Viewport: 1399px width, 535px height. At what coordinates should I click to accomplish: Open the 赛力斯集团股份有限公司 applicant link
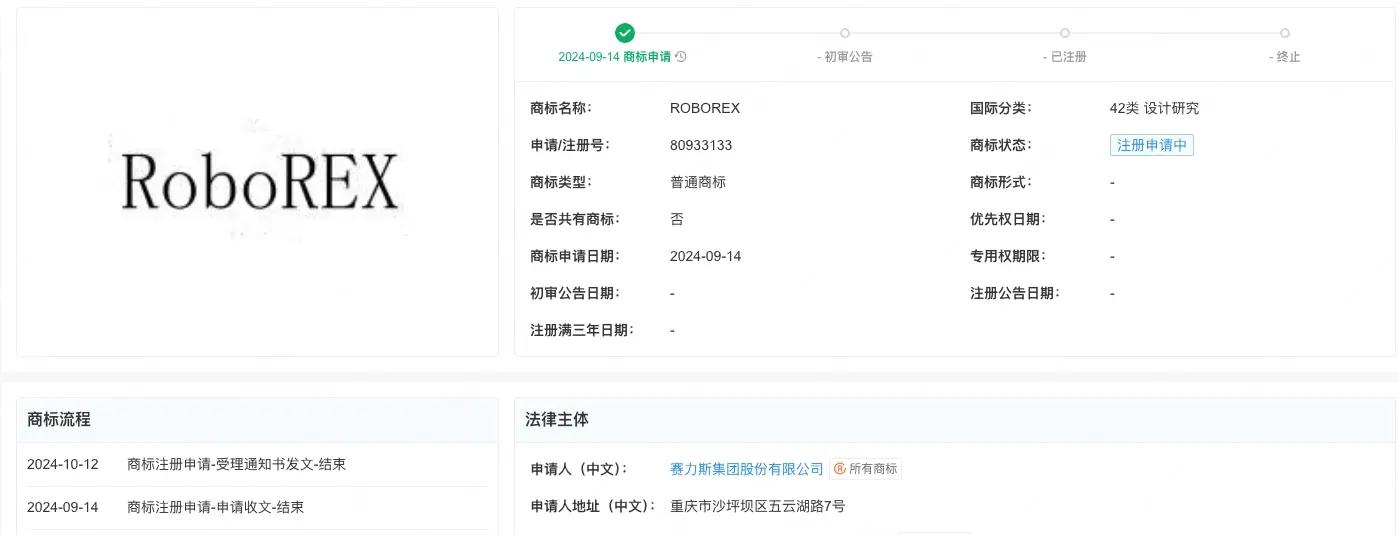click(x=747, y=469)
